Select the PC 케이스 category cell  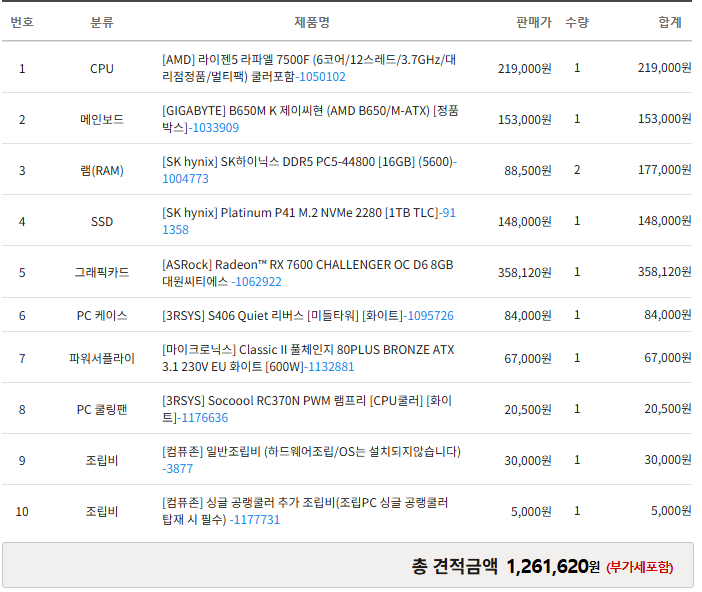pos(102,316)
